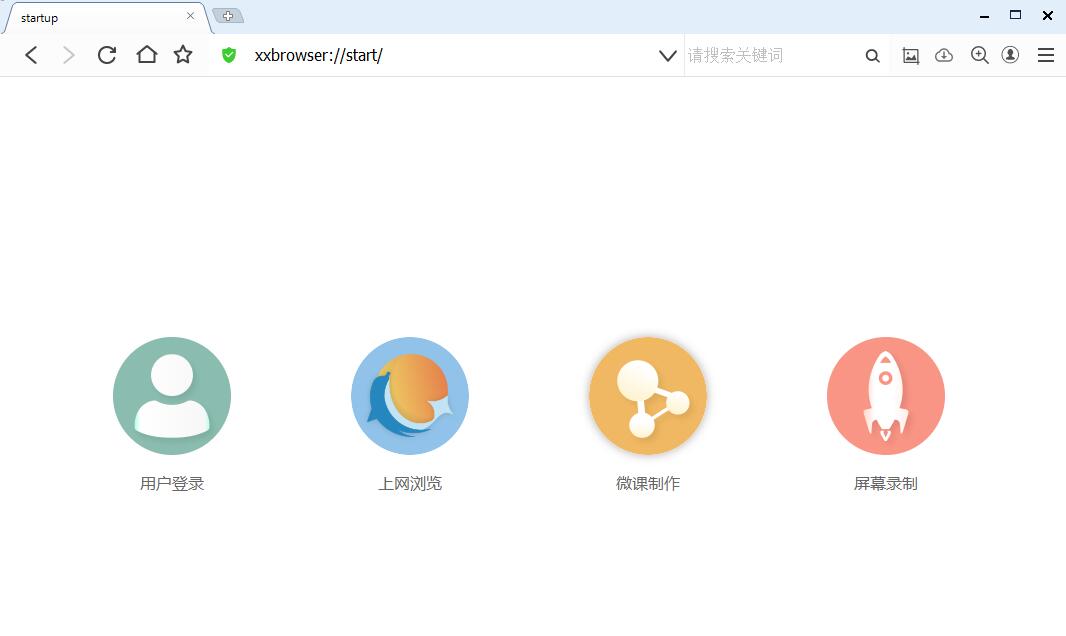
Task: Click the search magnifier in search box
Action: (872, 56)
